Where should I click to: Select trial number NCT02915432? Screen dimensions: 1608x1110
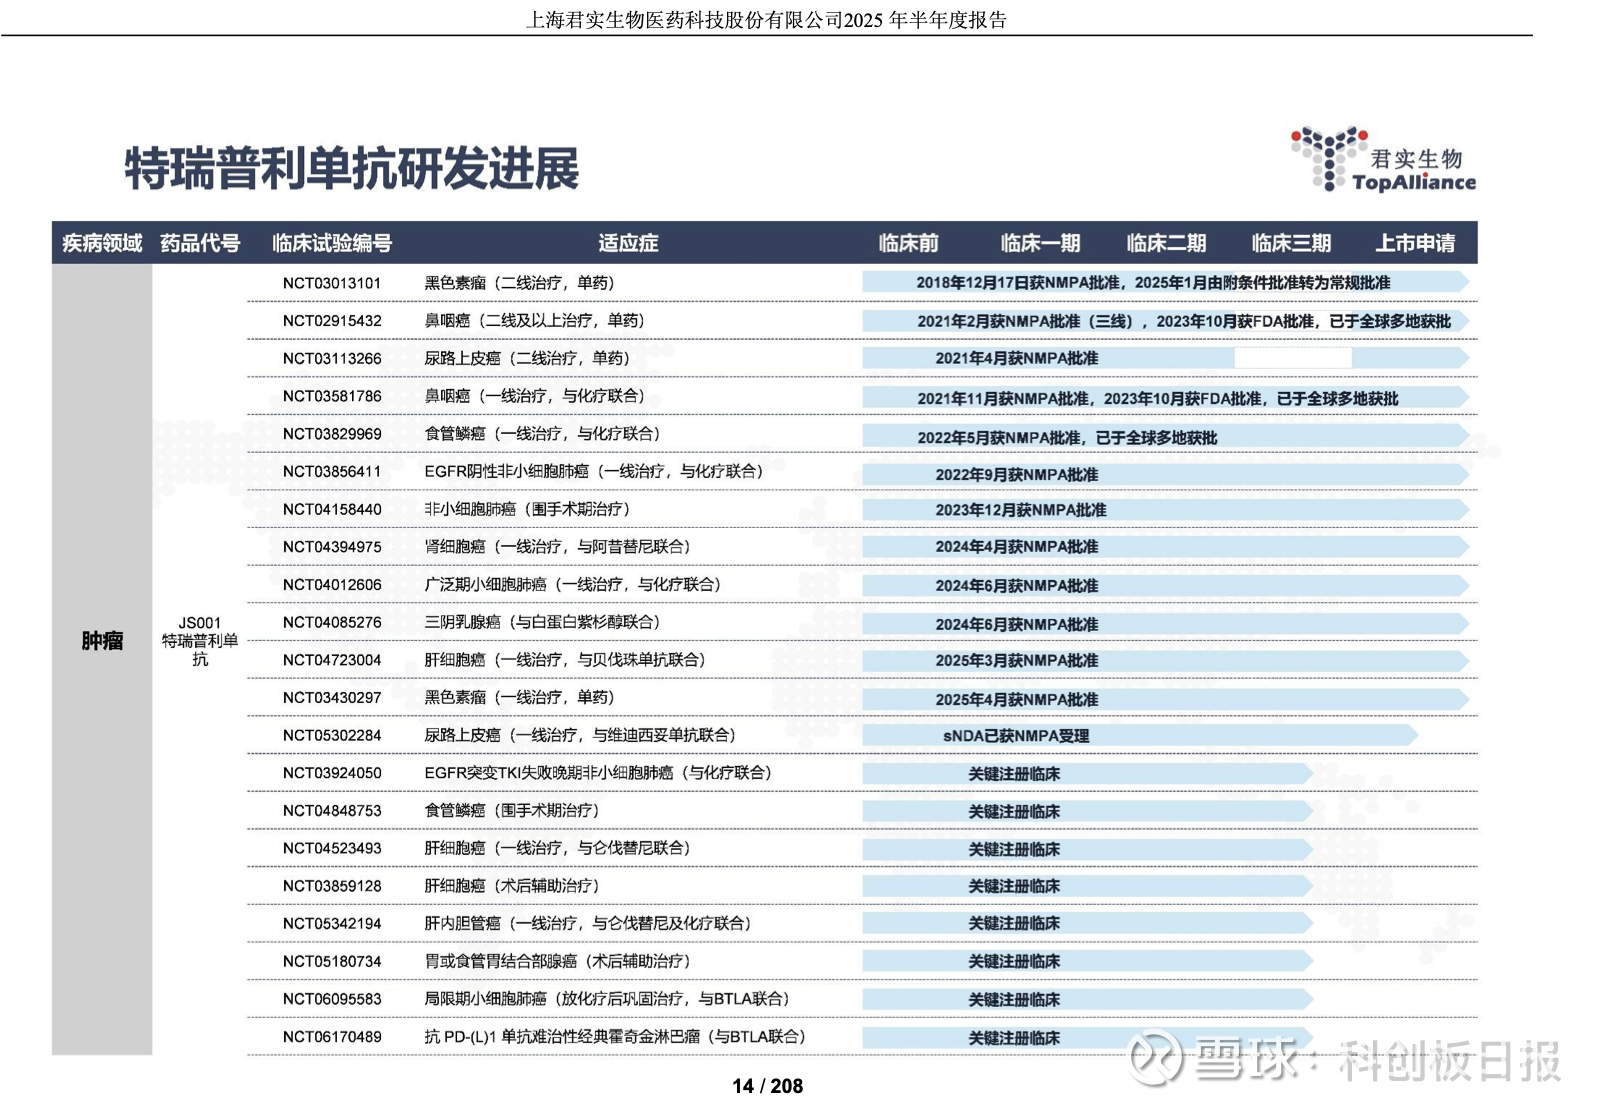pos(332,321)
